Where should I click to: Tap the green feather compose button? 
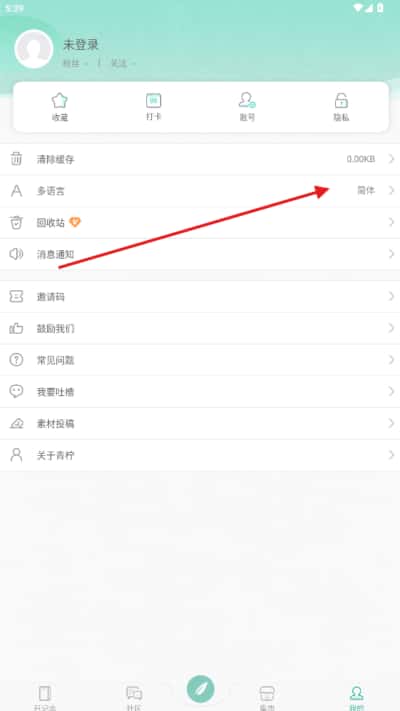pos(200,689)
